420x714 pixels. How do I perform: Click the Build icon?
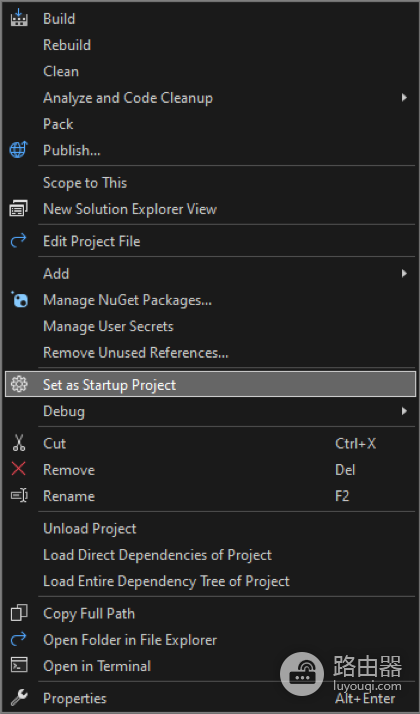[19, 18]
